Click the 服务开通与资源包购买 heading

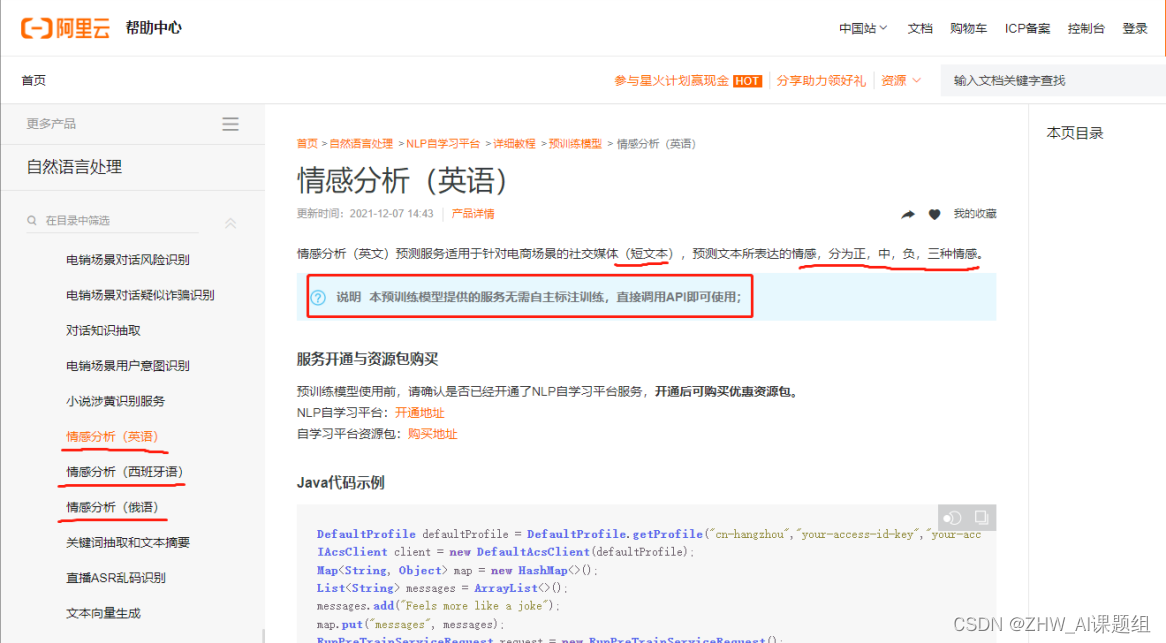click(x=367, y=359)
